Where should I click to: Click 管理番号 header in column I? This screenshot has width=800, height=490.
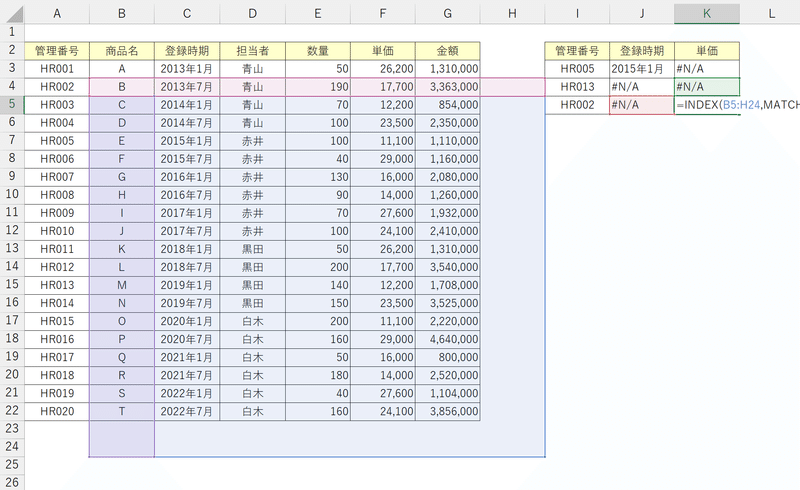point(577,51)
